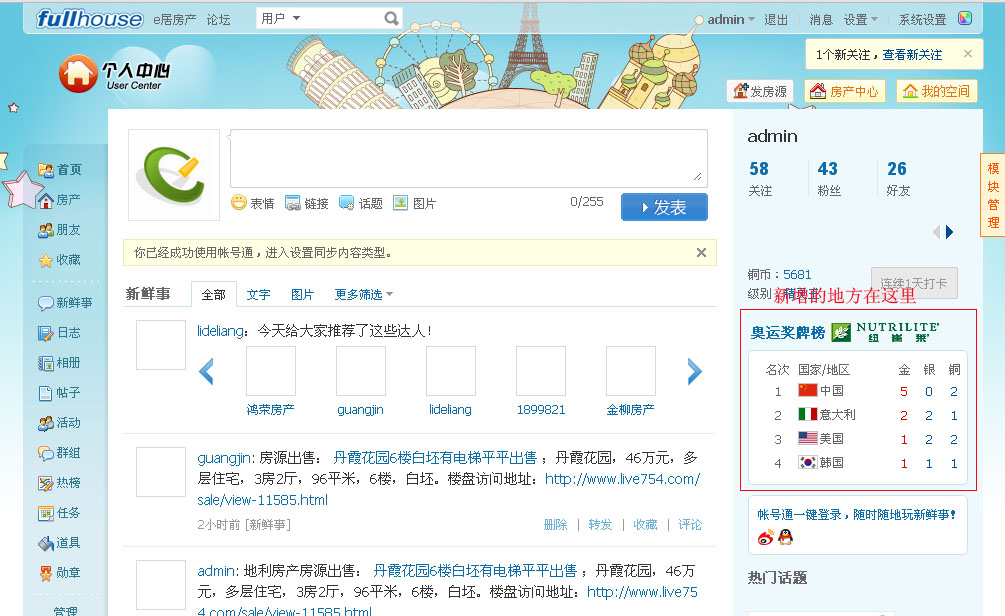Open the 丹霞花园6楼白坯有电梯平出售 listing link
The image size is (1005, 616).
[435, 458]
